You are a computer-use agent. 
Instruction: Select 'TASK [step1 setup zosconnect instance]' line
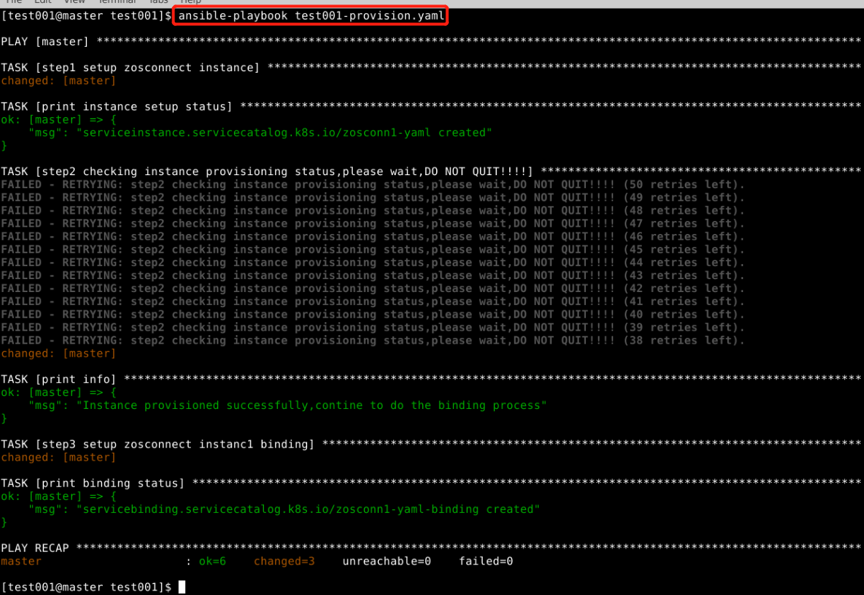431,67
